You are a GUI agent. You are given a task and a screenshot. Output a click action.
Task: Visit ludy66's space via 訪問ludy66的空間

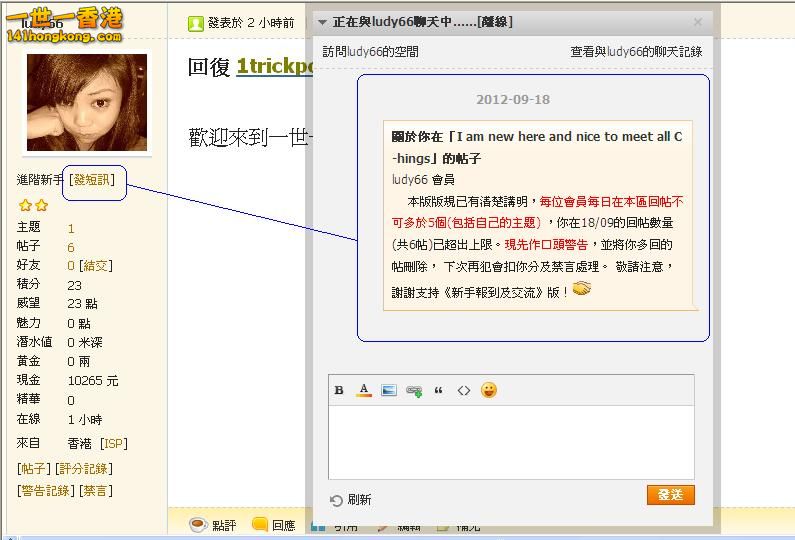pos(371,52)
